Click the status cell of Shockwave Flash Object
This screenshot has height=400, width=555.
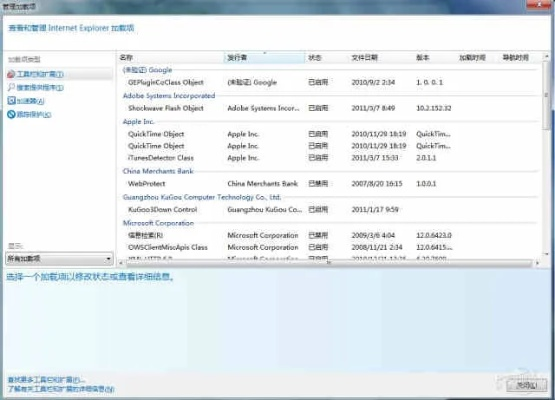point(318,108)
